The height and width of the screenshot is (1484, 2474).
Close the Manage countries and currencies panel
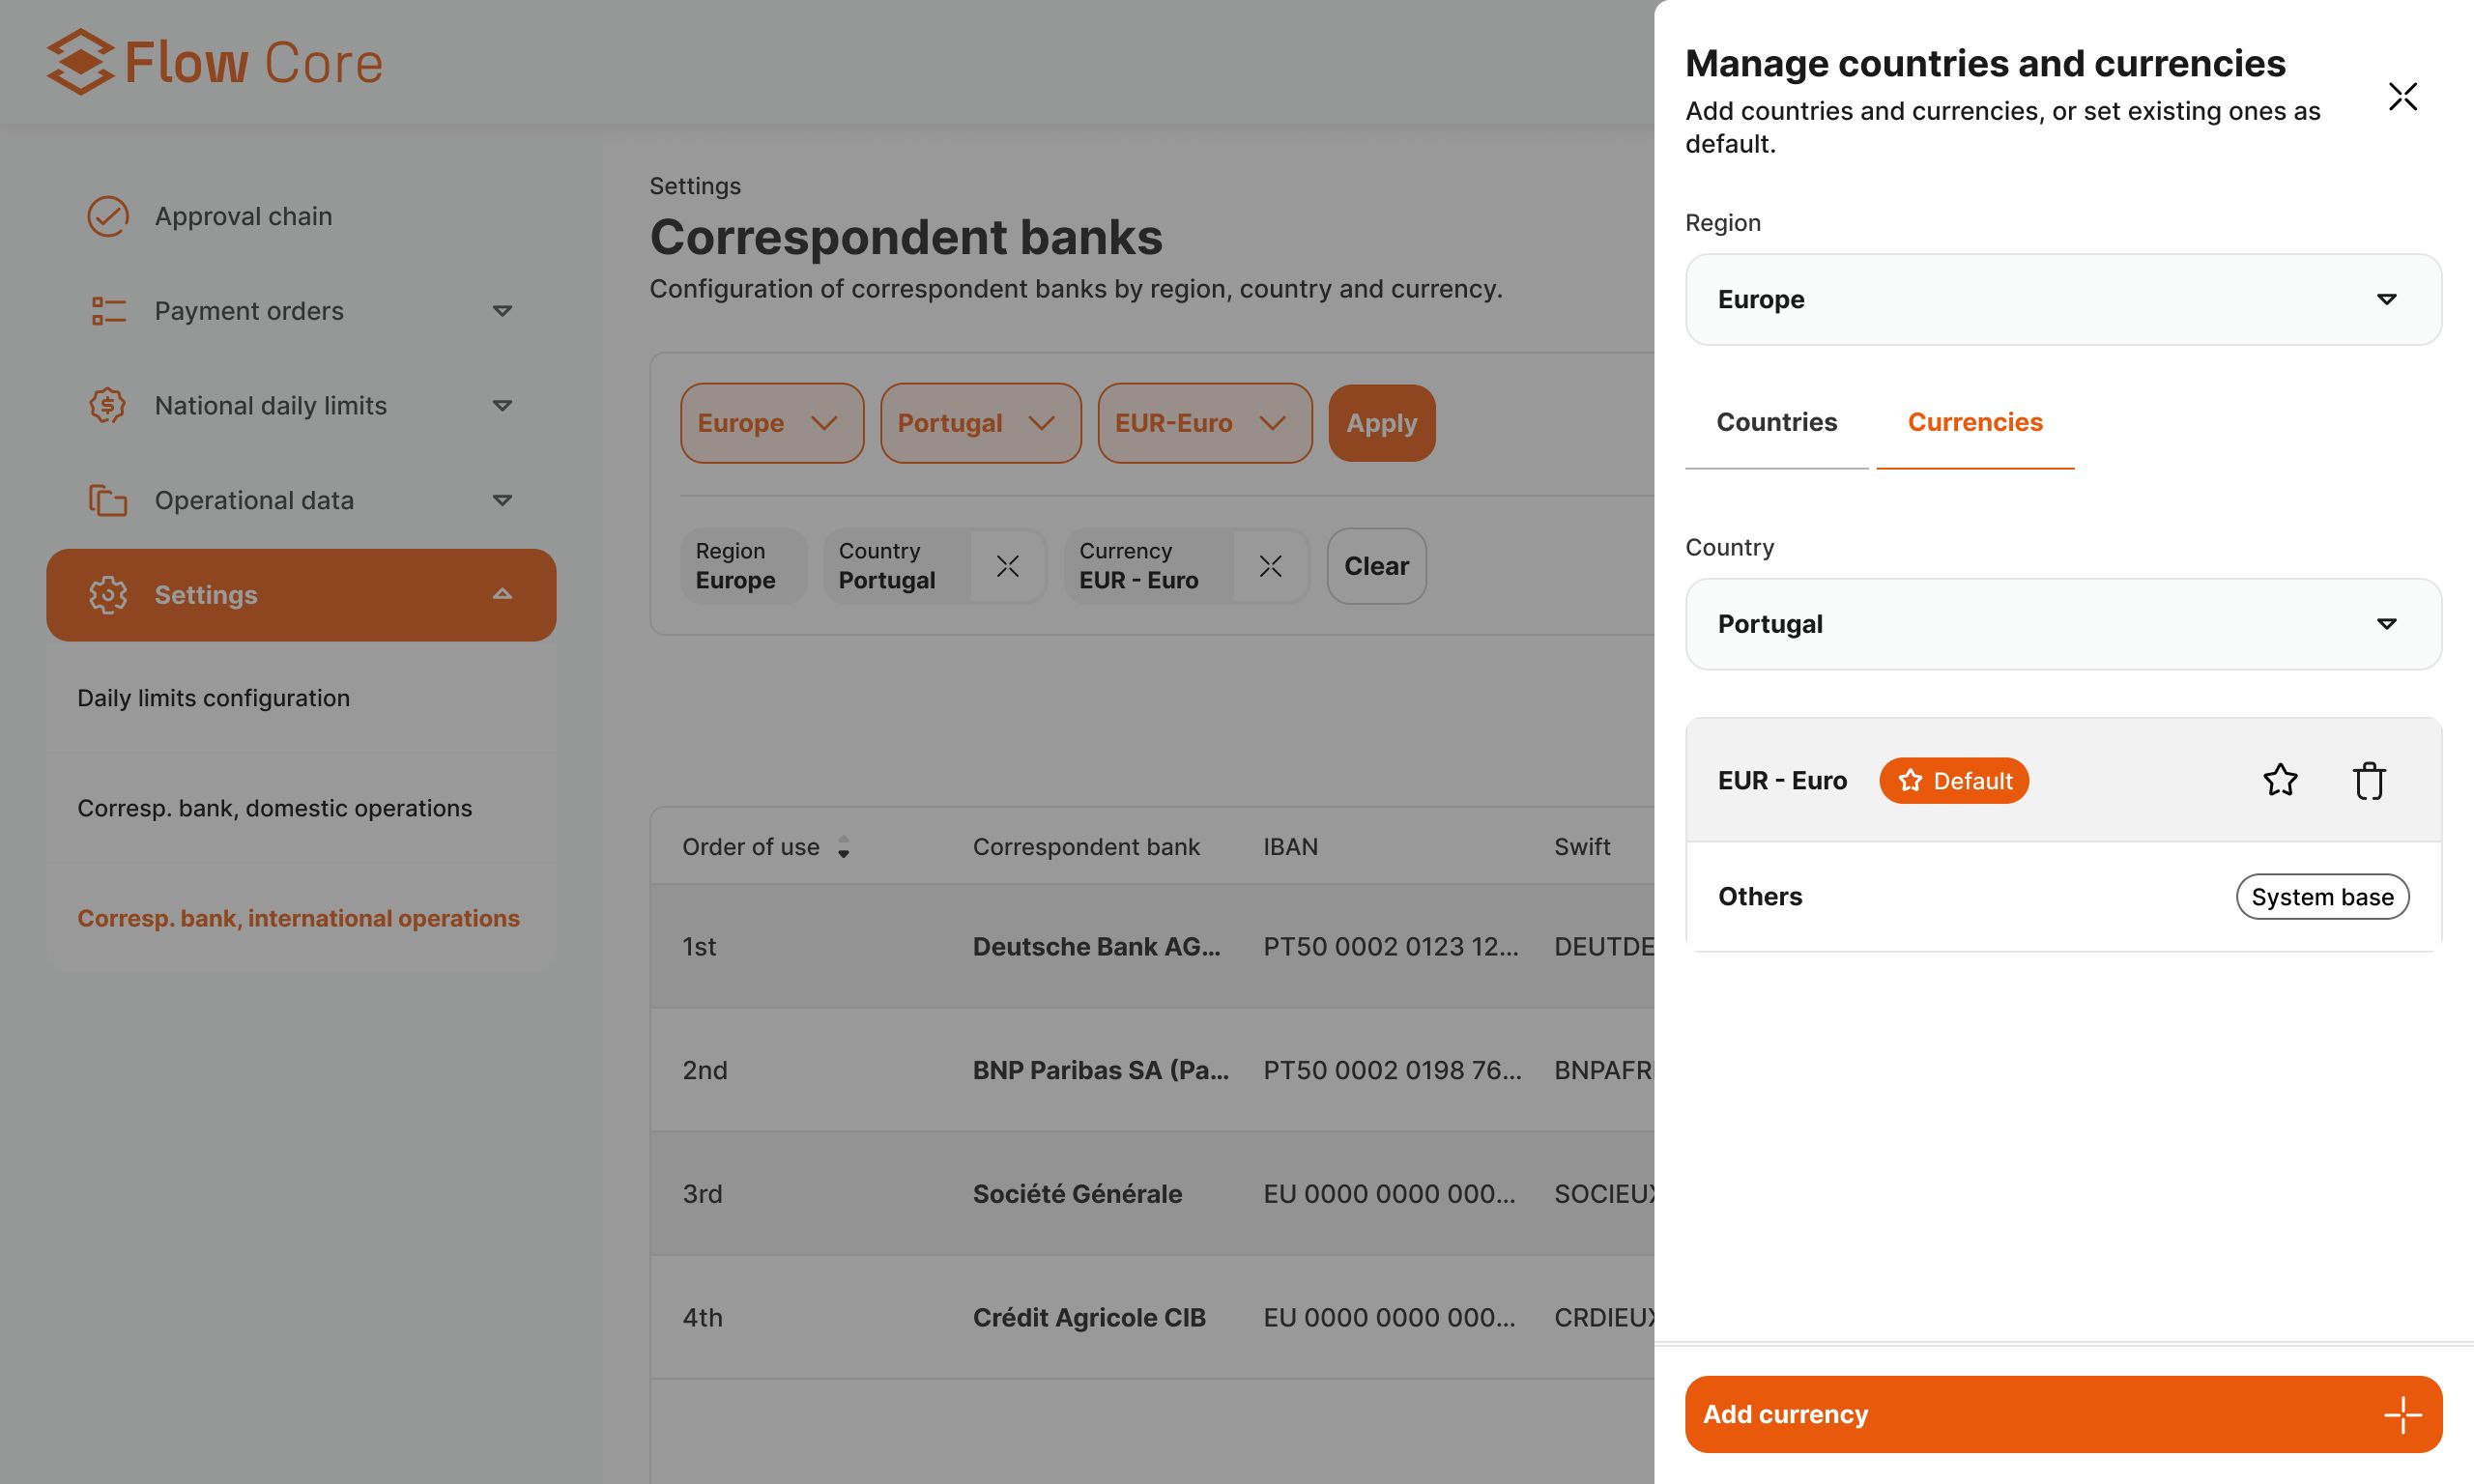2402,97
